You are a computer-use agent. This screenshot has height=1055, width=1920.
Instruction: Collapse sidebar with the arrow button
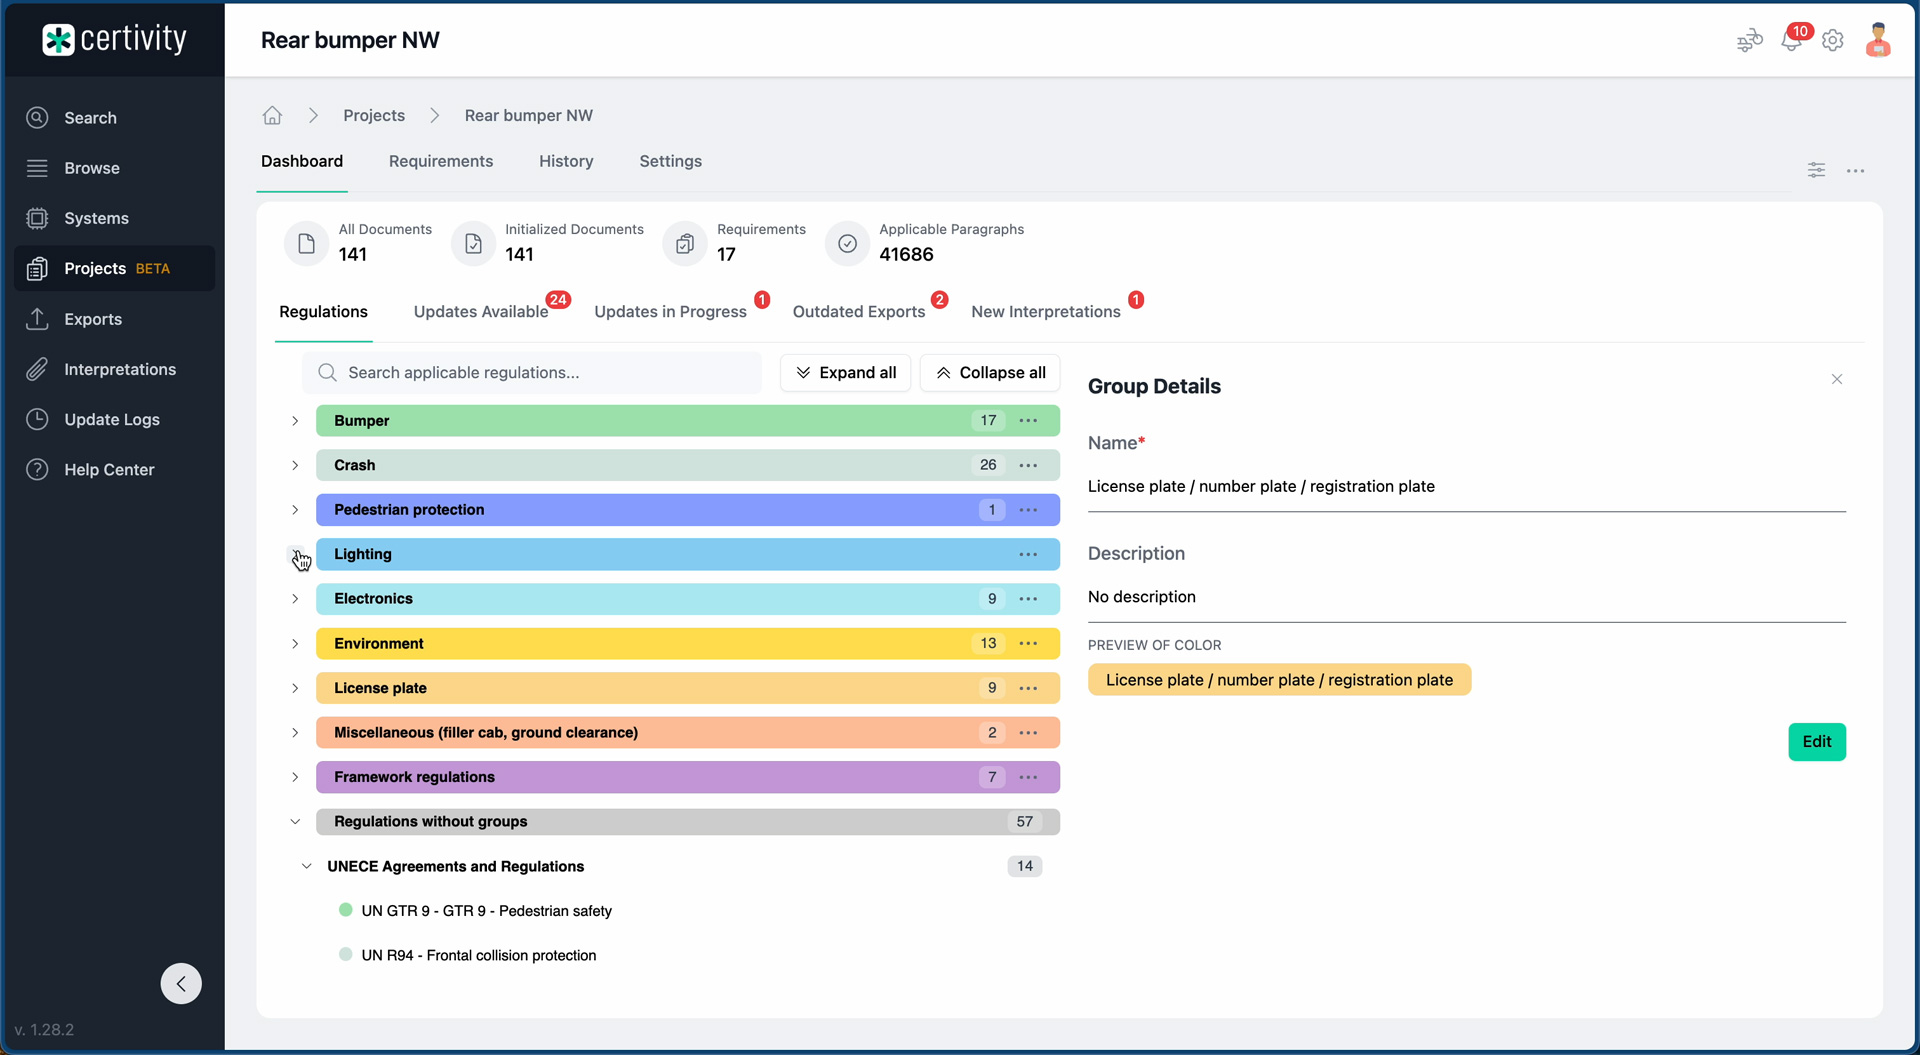(181, 983)
